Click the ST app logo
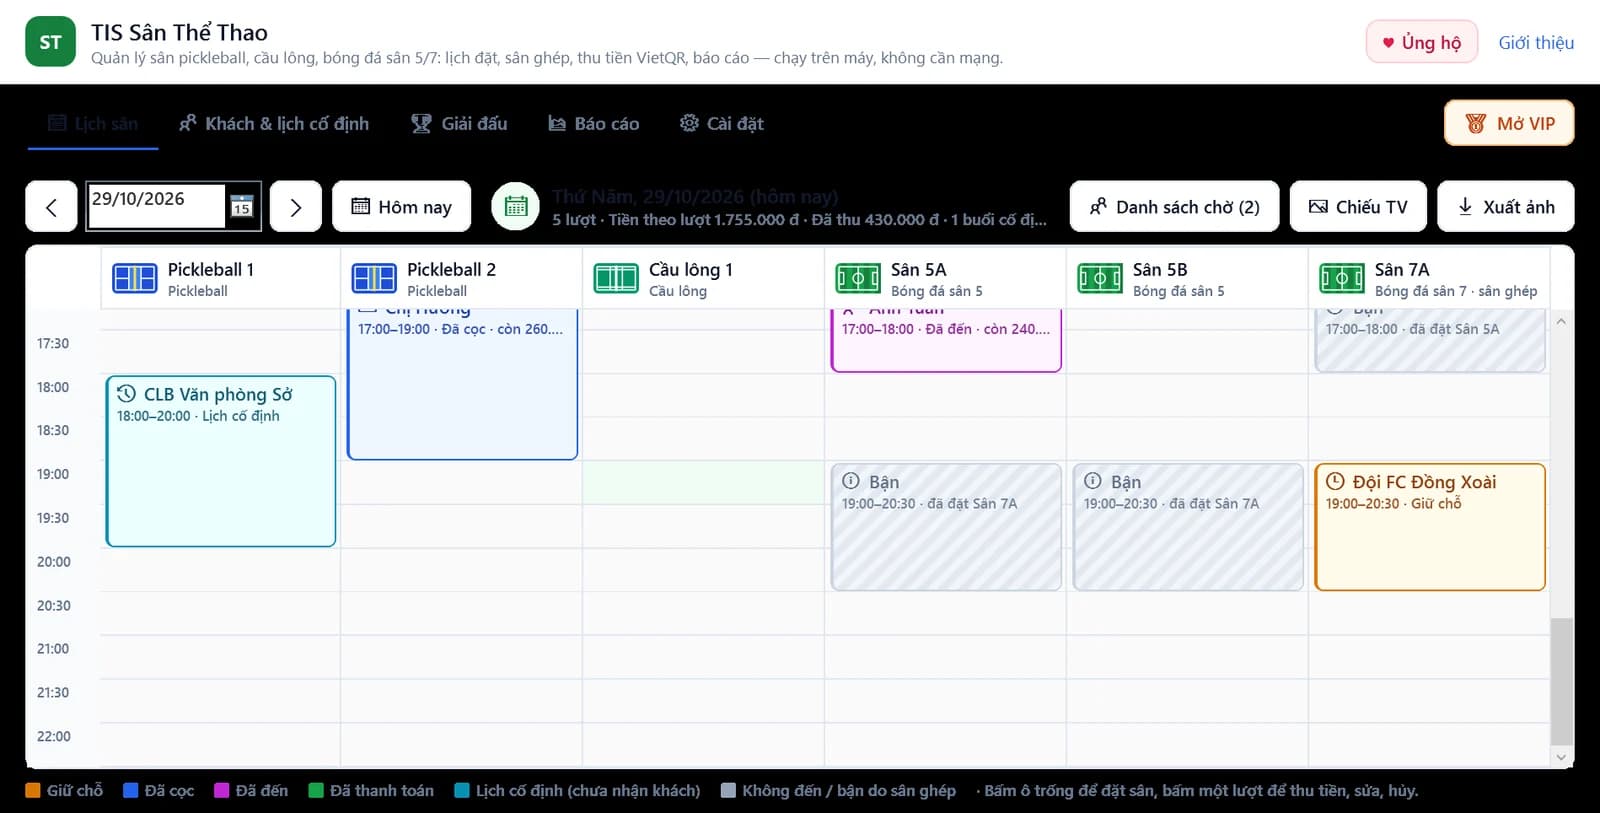Viewport: 1600px width, 813px height. click(50, 42)
